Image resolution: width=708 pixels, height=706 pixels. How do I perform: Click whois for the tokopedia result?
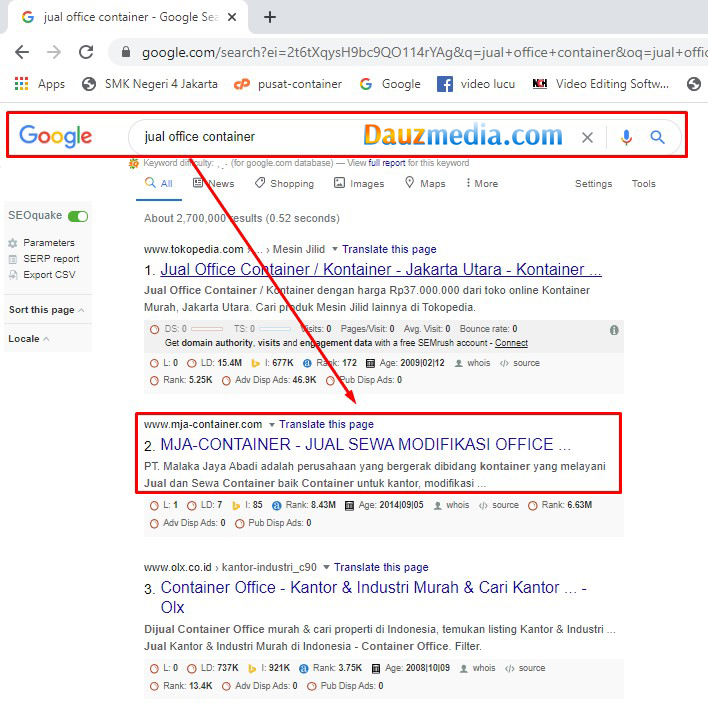point(473,363)
